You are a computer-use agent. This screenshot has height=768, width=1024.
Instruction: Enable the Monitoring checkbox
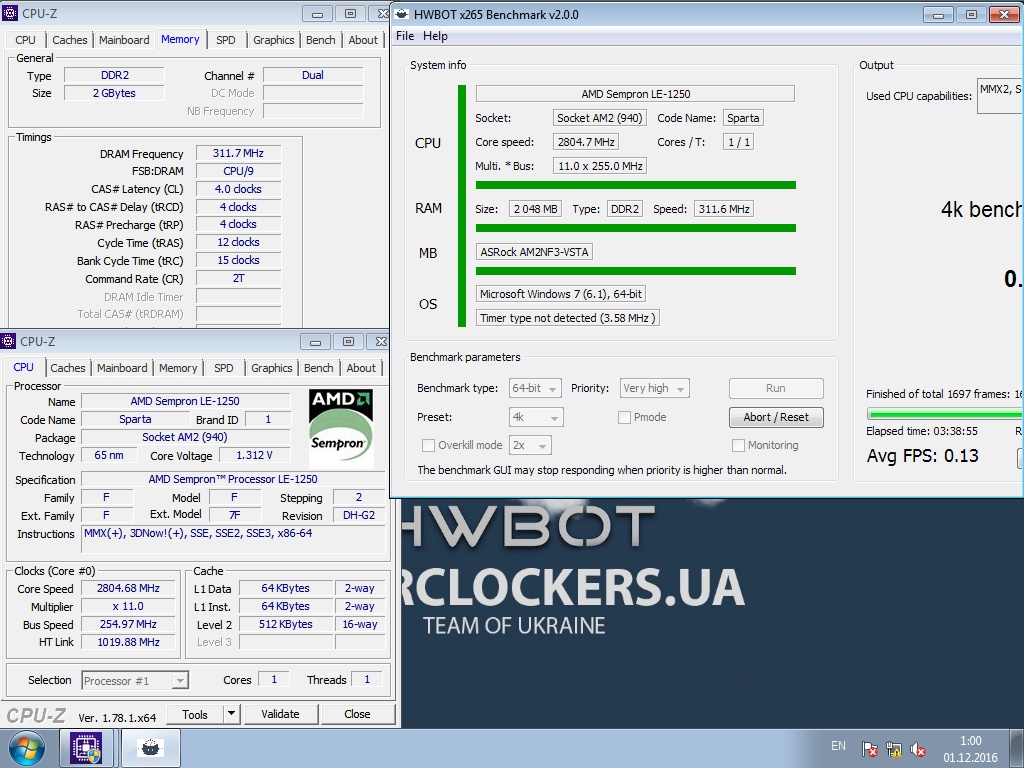tap(739, 445)
